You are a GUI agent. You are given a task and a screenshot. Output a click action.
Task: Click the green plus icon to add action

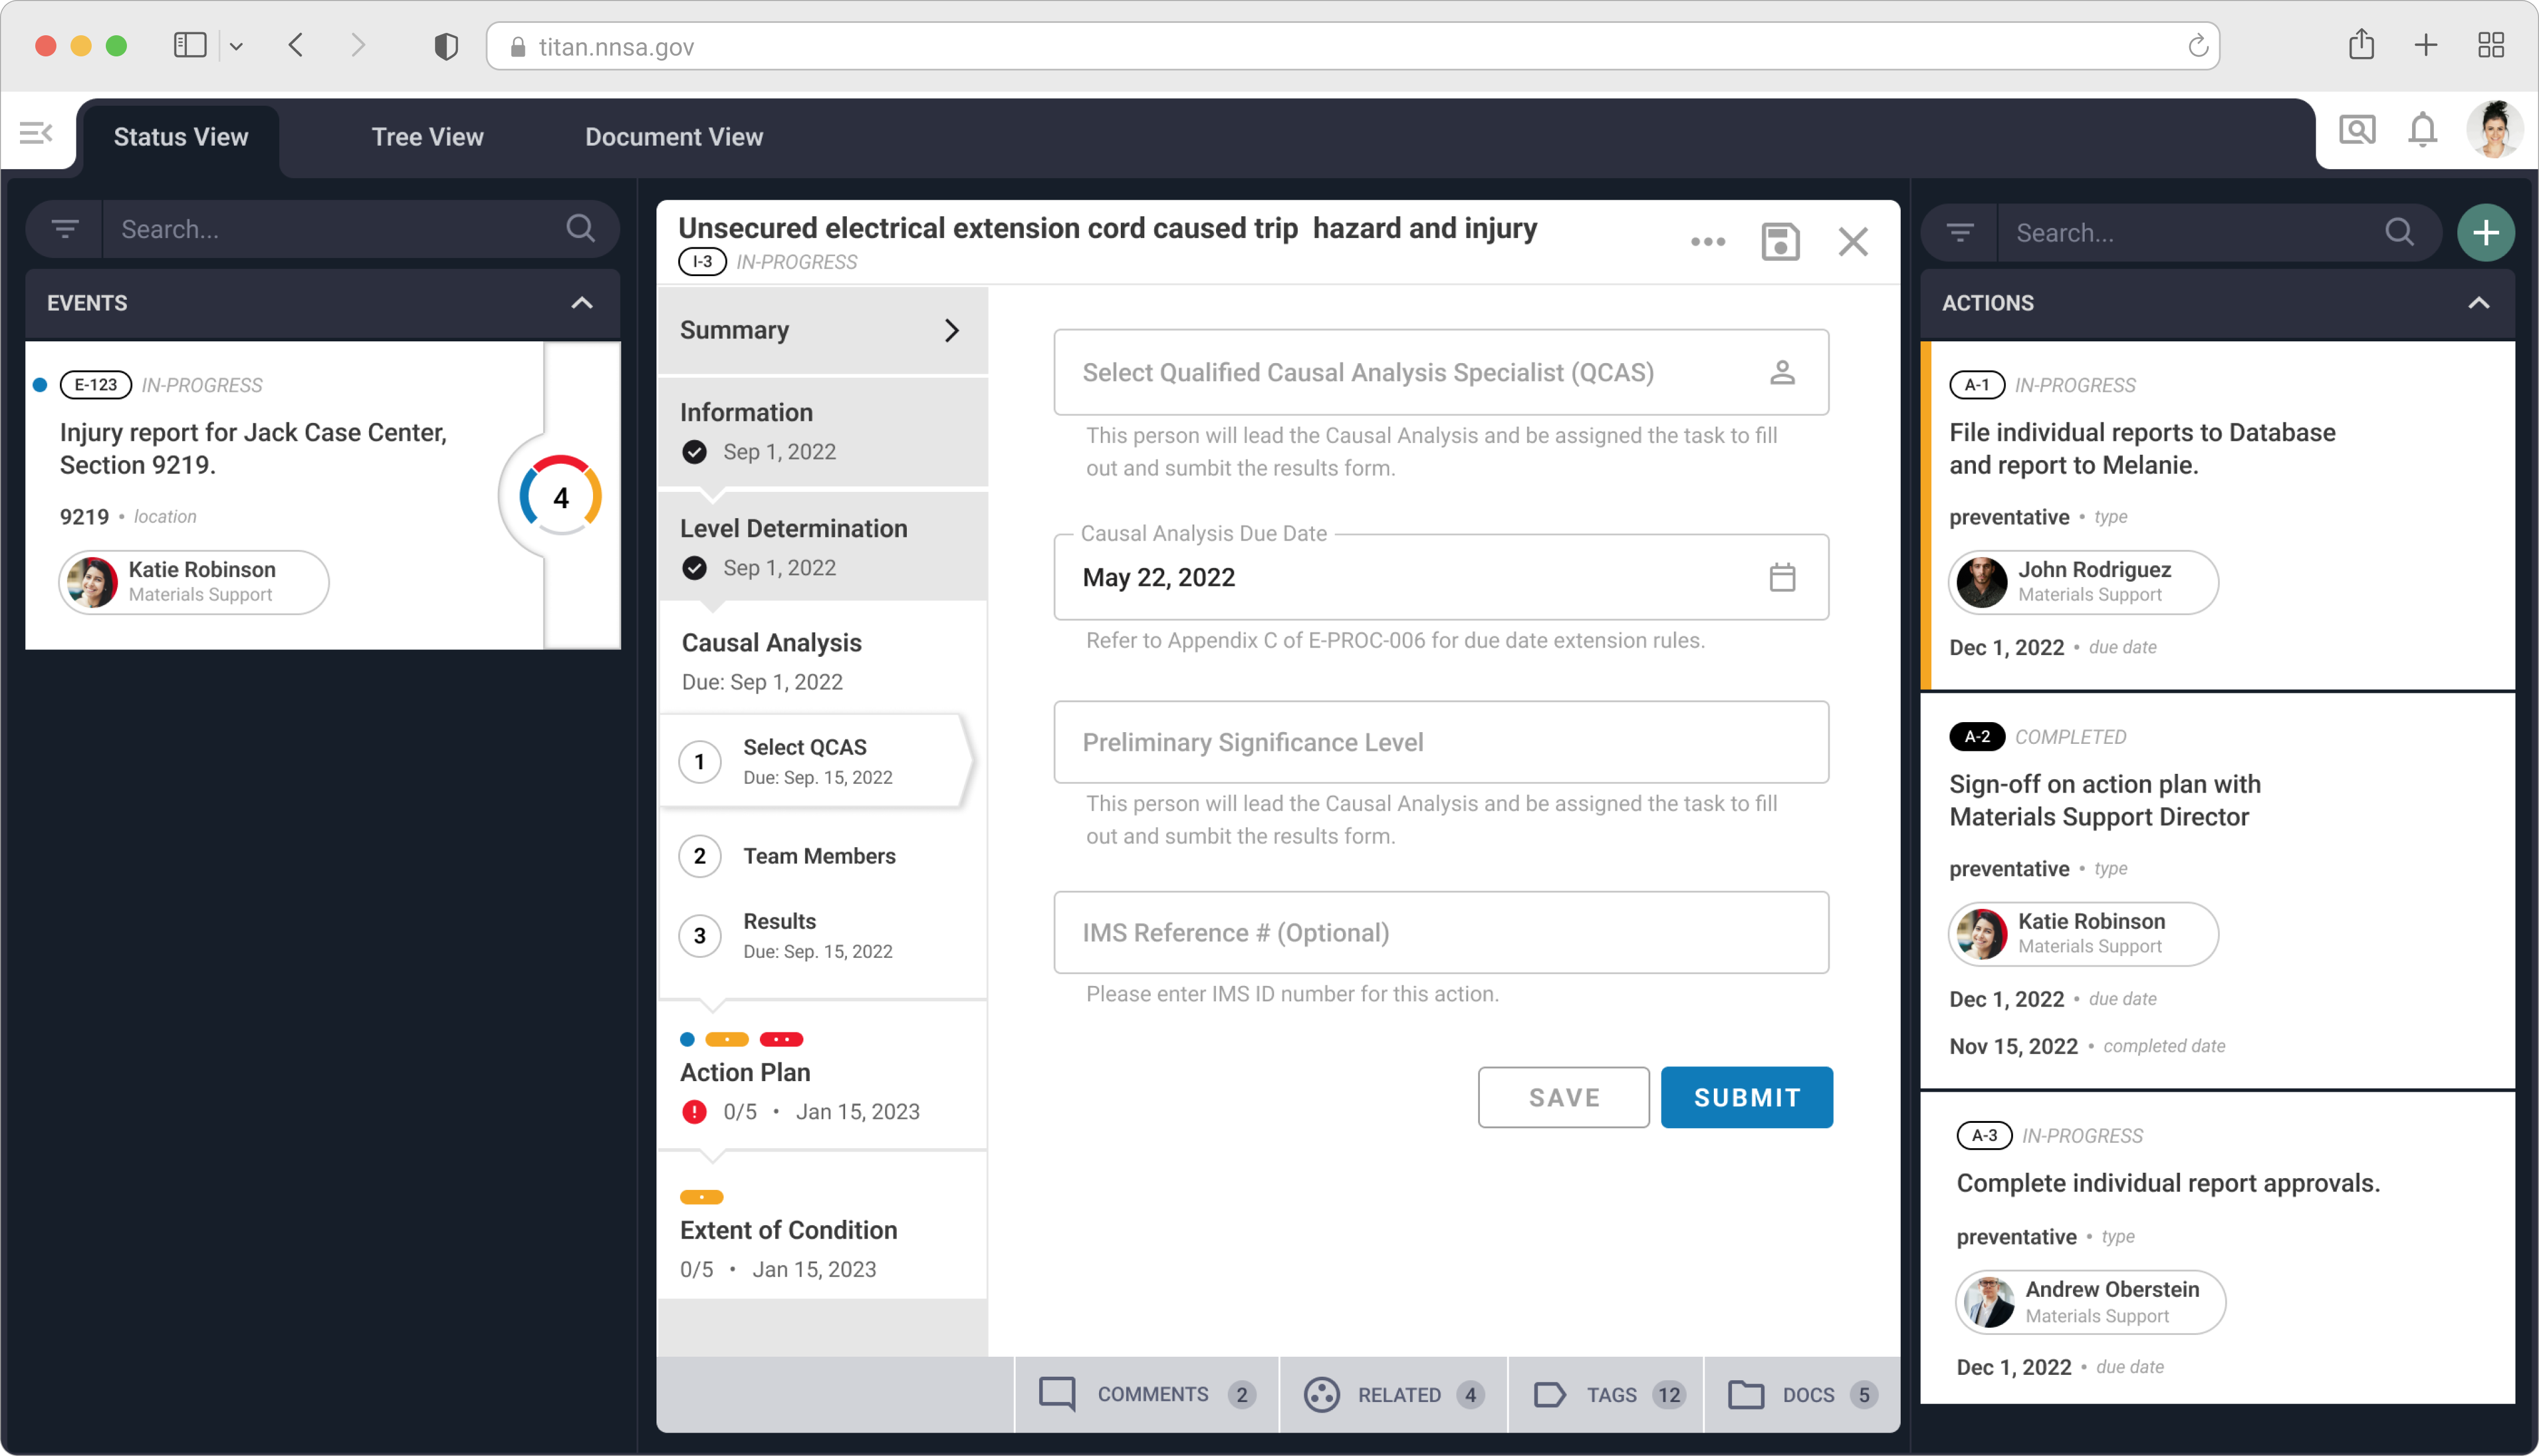pyautogui.click(x=2488, y=229)
